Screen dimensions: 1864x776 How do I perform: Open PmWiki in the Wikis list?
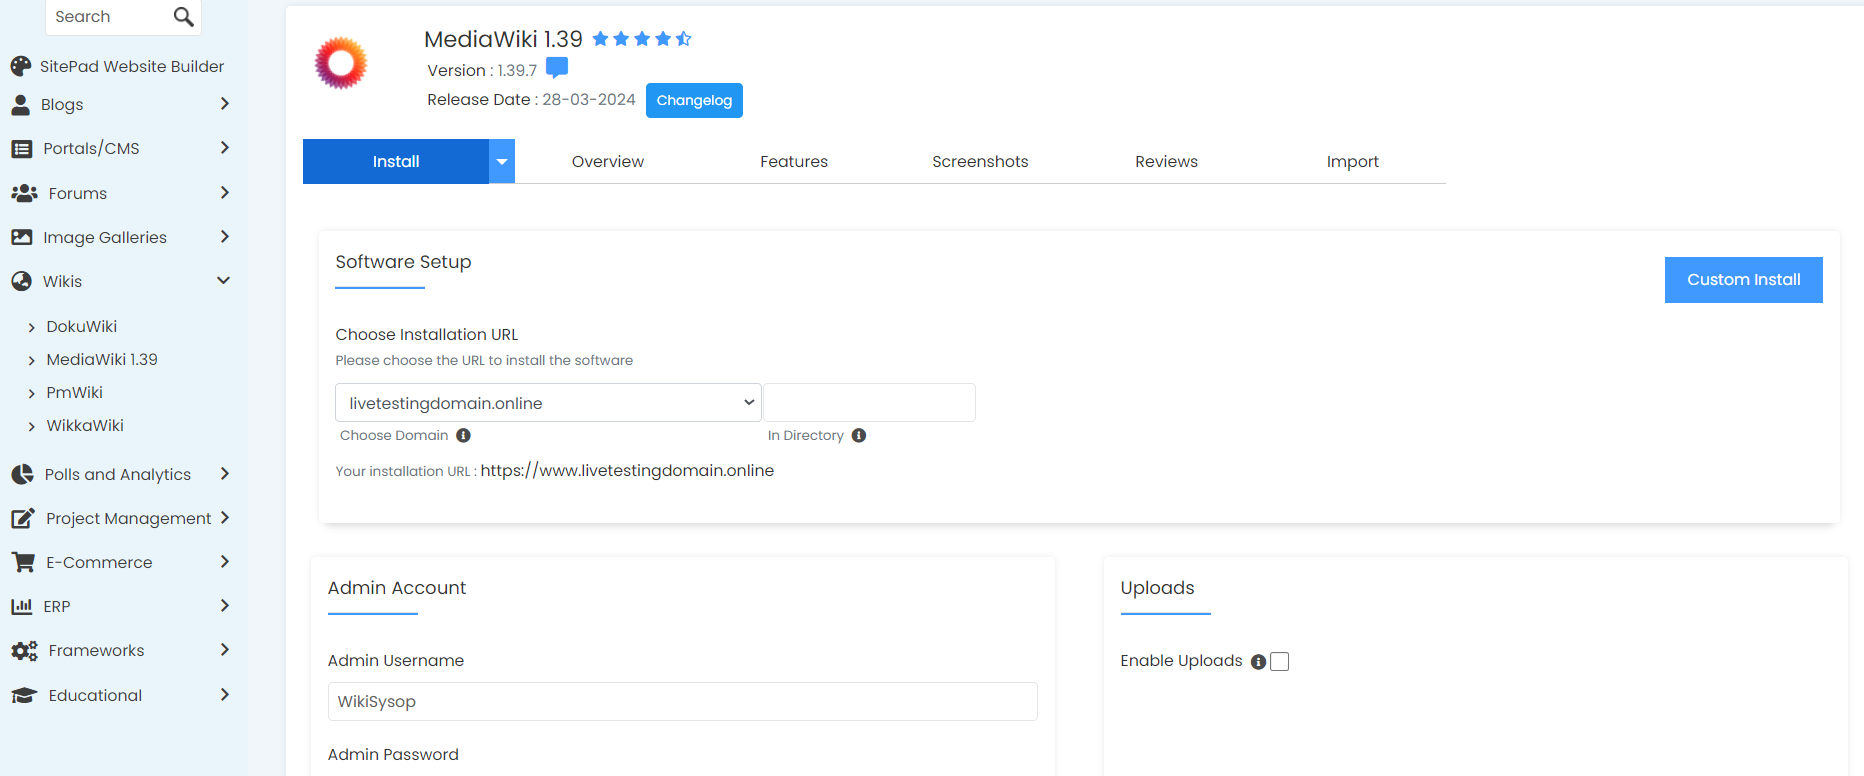[75, 392]
